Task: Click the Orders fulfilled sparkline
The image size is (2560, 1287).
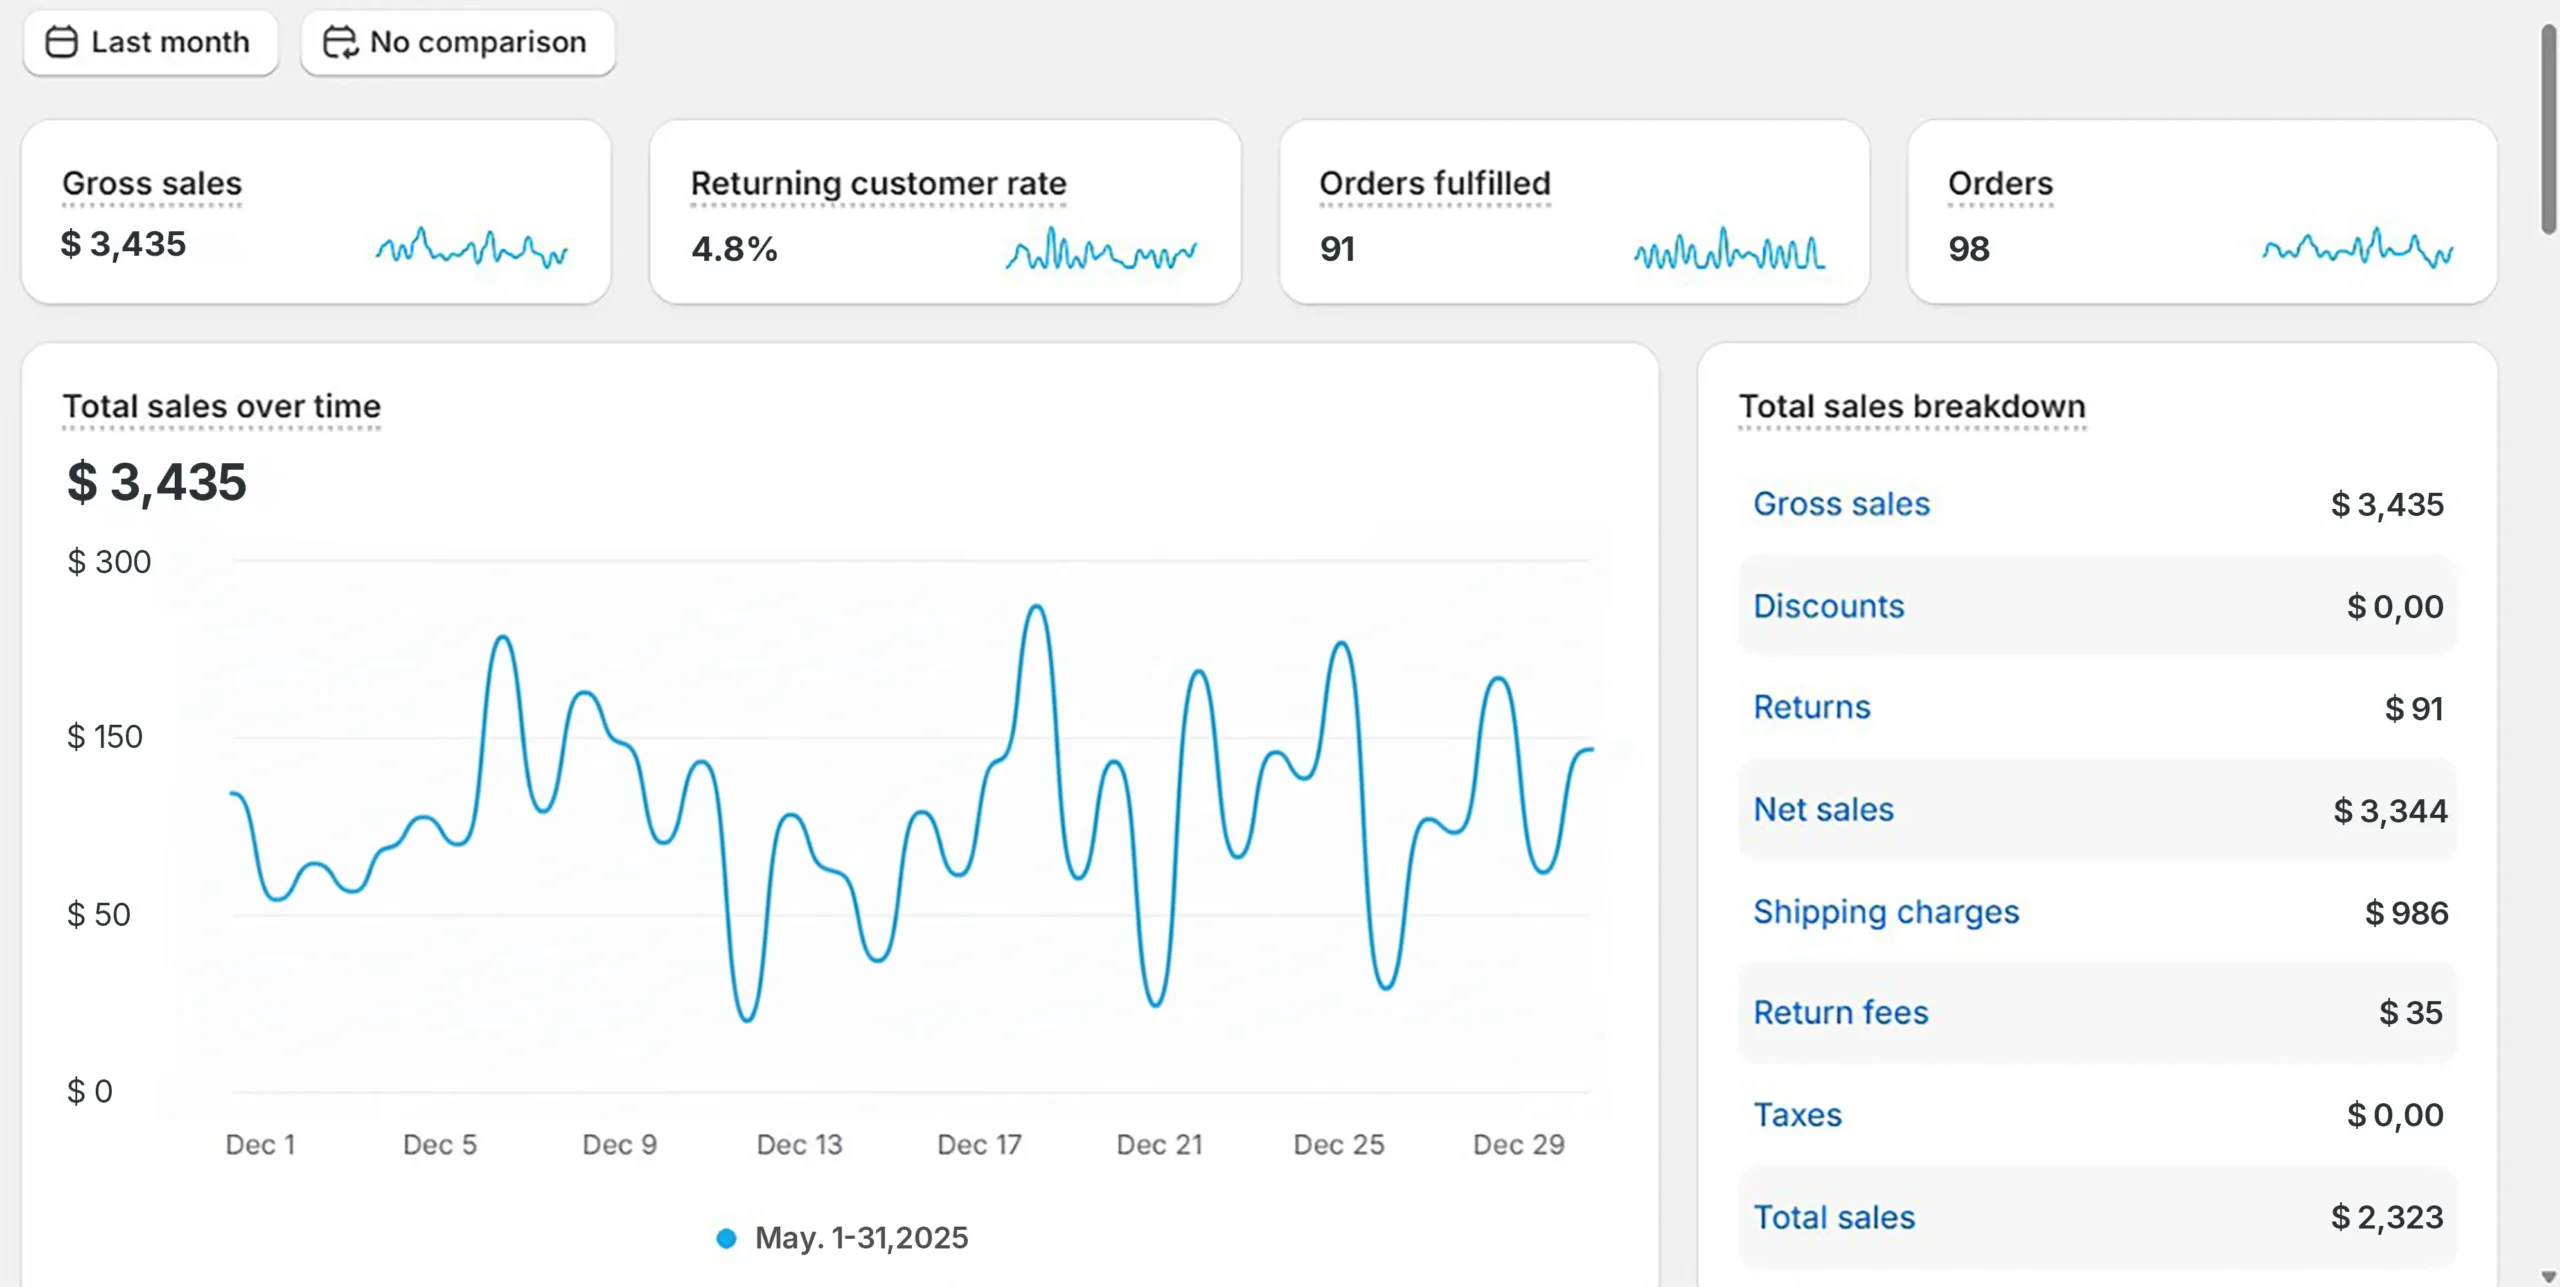Action: (1729, 250)
